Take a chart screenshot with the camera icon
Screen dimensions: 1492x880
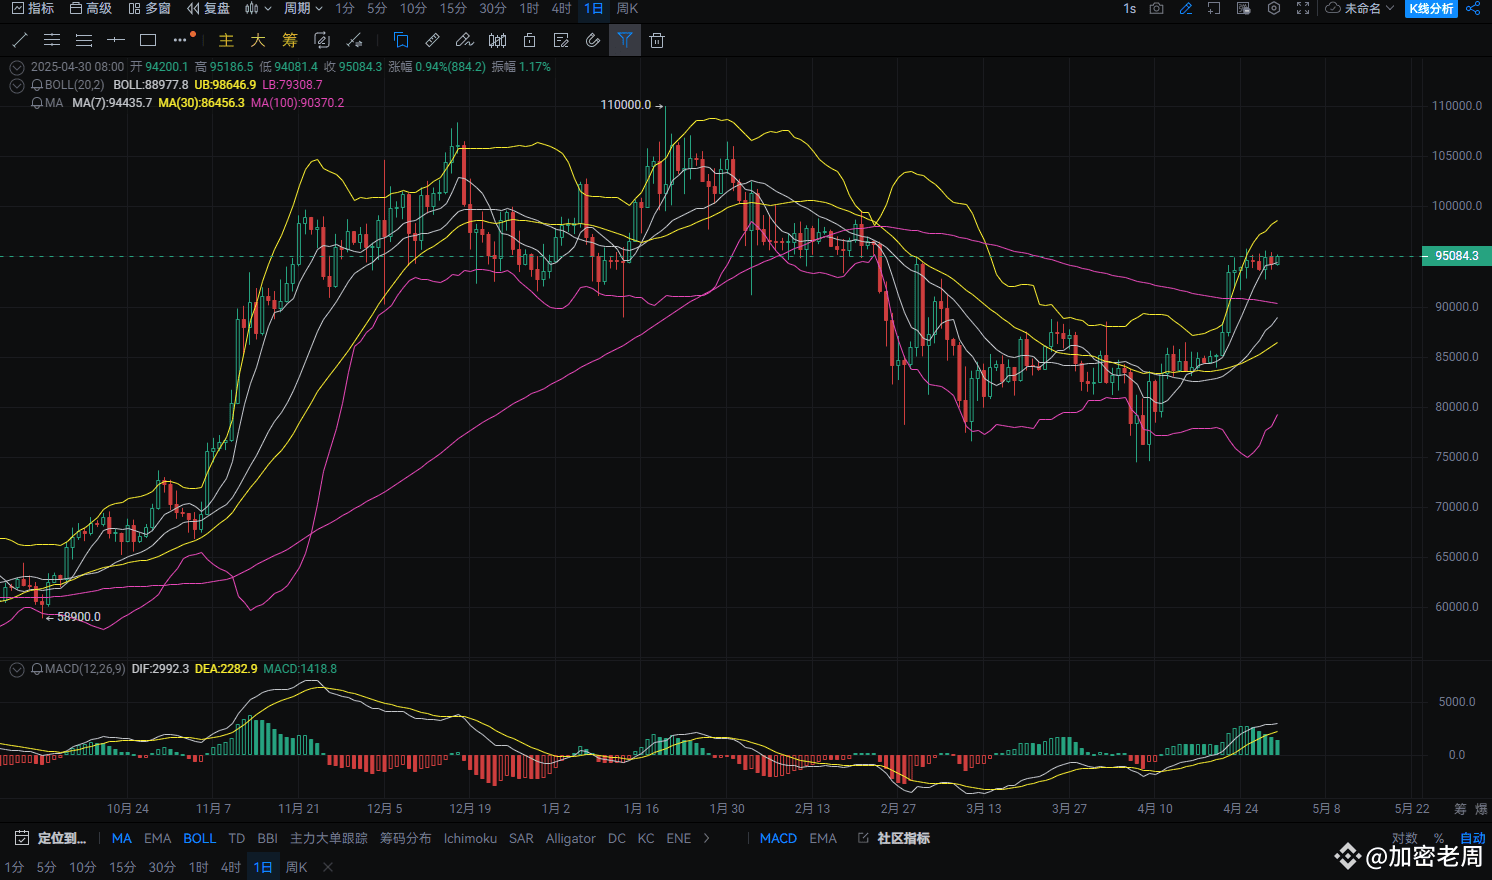(1155, 9)
